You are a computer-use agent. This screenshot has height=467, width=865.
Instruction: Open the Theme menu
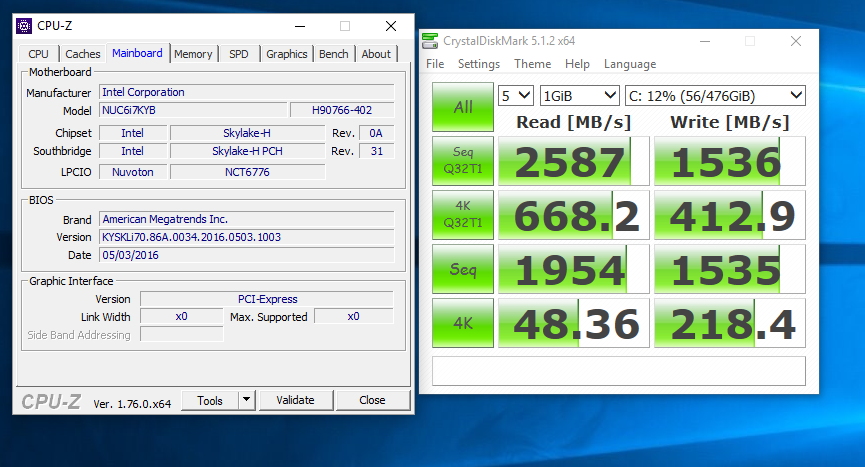(x=532, y=64)
